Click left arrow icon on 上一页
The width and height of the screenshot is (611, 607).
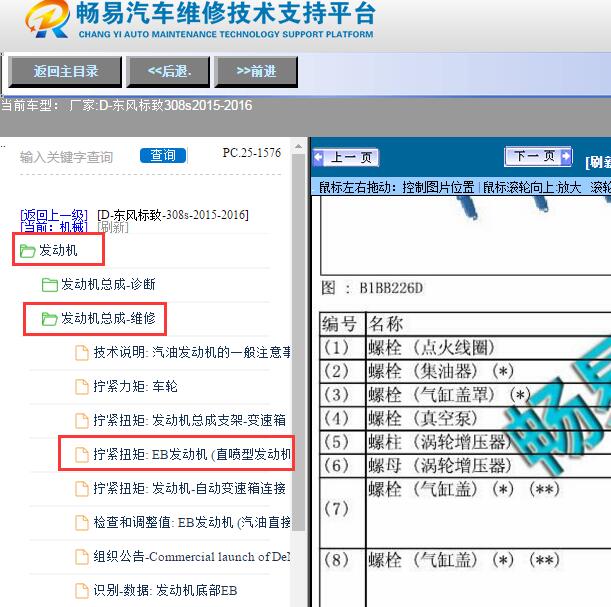pyautogui.click(x=318, y=158)
